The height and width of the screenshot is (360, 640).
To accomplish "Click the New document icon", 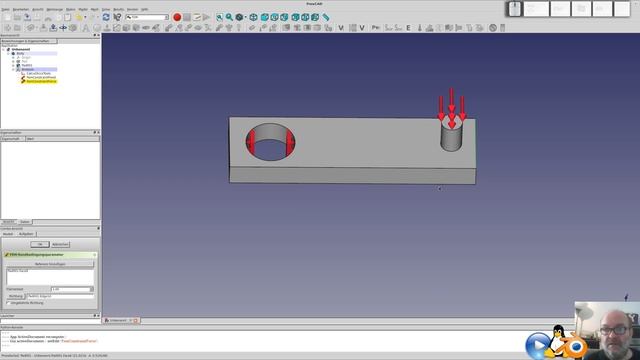I will tap(7, 18).
